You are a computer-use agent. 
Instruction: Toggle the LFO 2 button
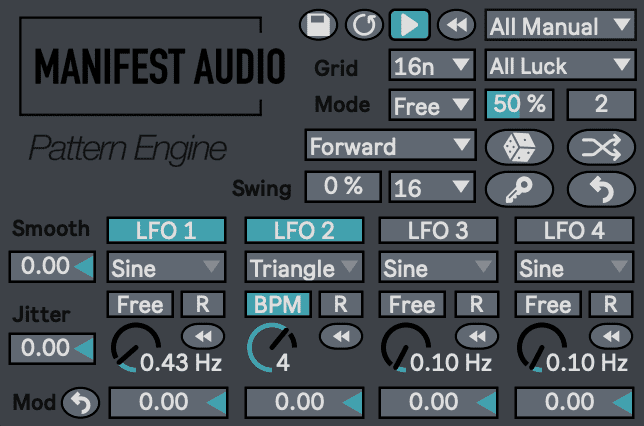[x=304, y=230]
